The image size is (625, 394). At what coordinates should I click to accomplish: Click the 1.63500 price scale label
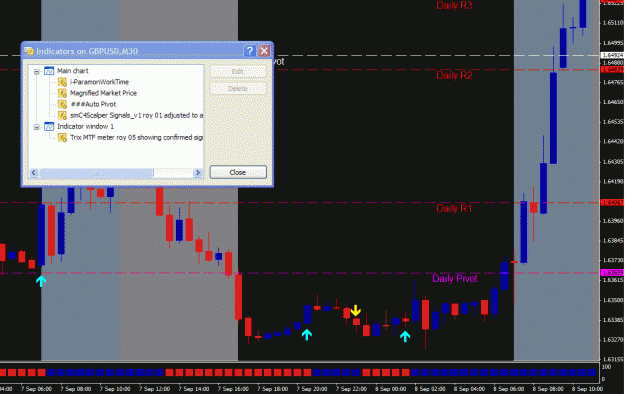[613, 300]
